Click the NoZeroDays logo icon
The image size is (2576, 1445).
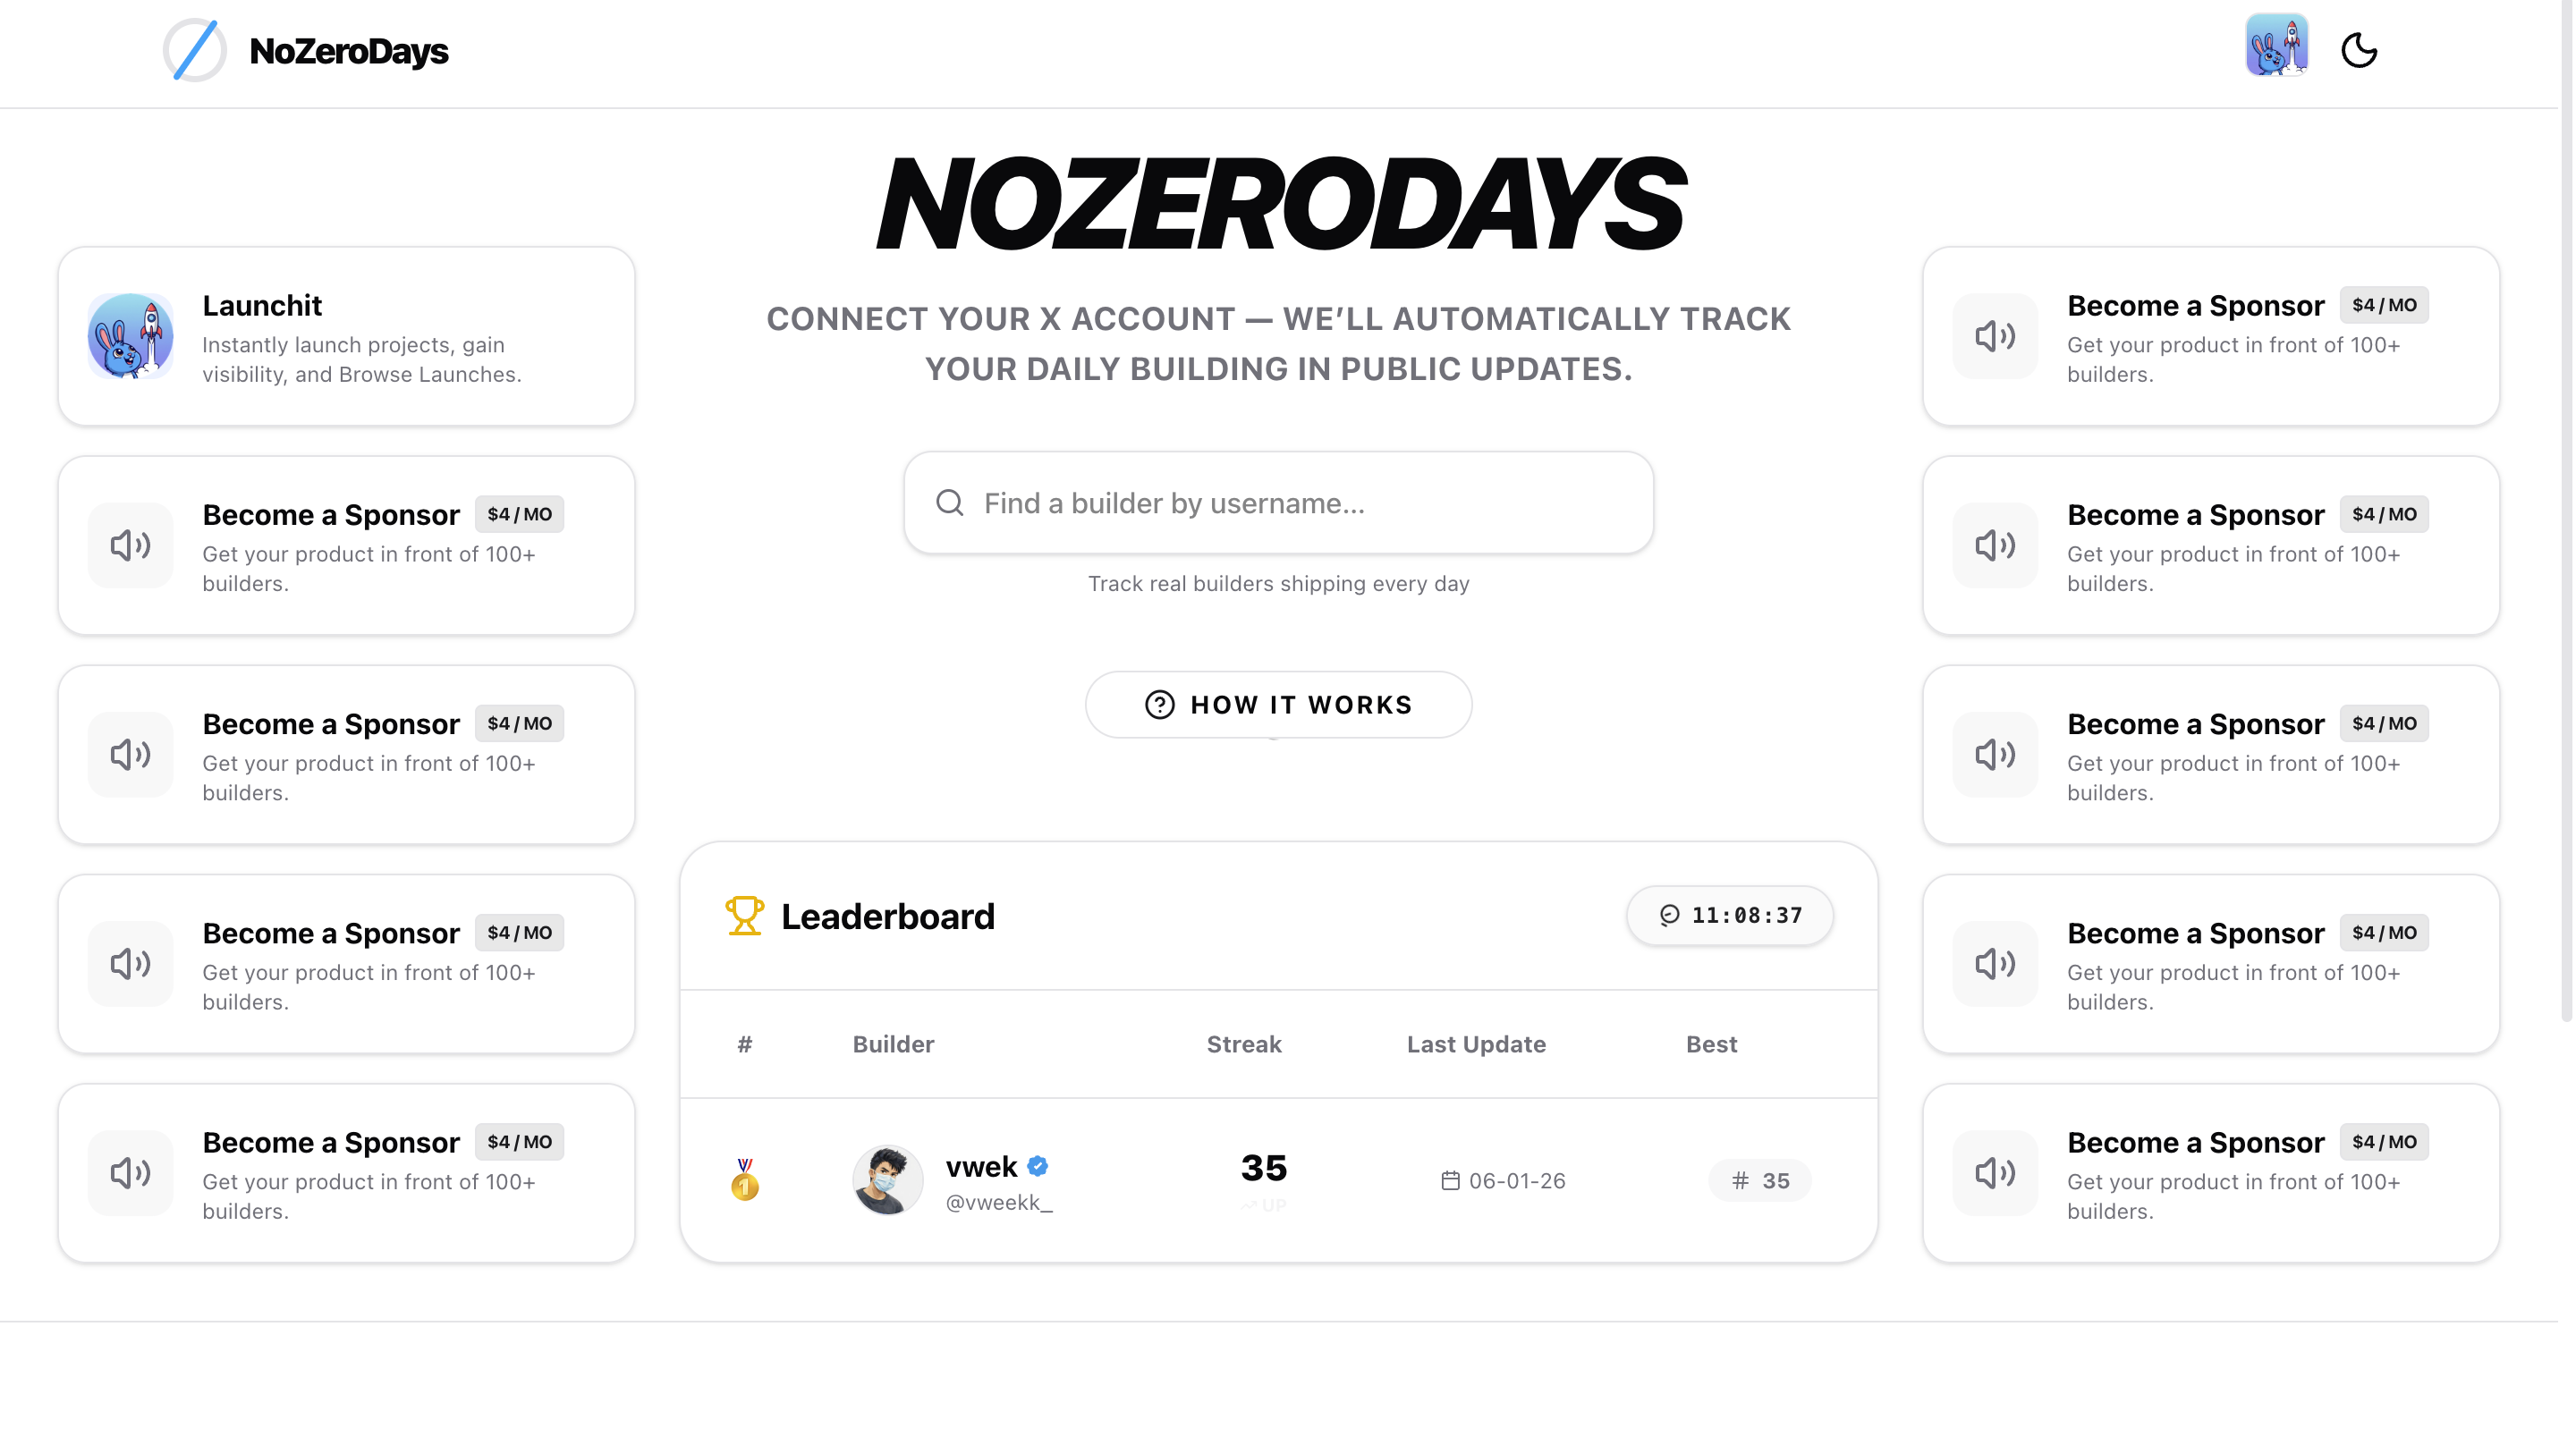[193, 50]
